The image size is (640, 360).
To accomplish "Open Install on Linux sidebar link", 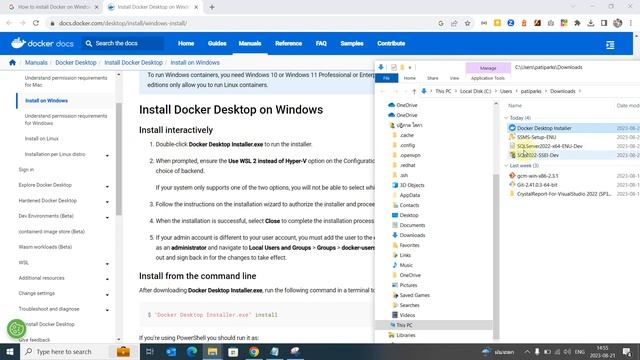I will (42, 139).
